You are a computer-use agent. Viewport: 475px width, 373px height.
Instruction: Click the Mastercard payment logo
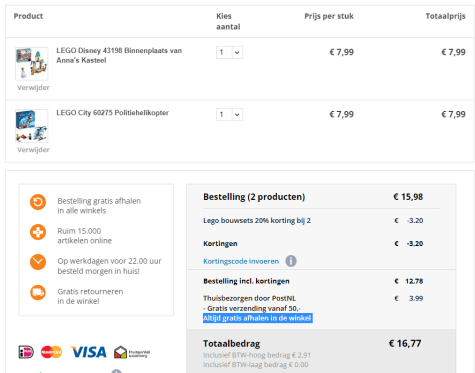coord(51,352)
